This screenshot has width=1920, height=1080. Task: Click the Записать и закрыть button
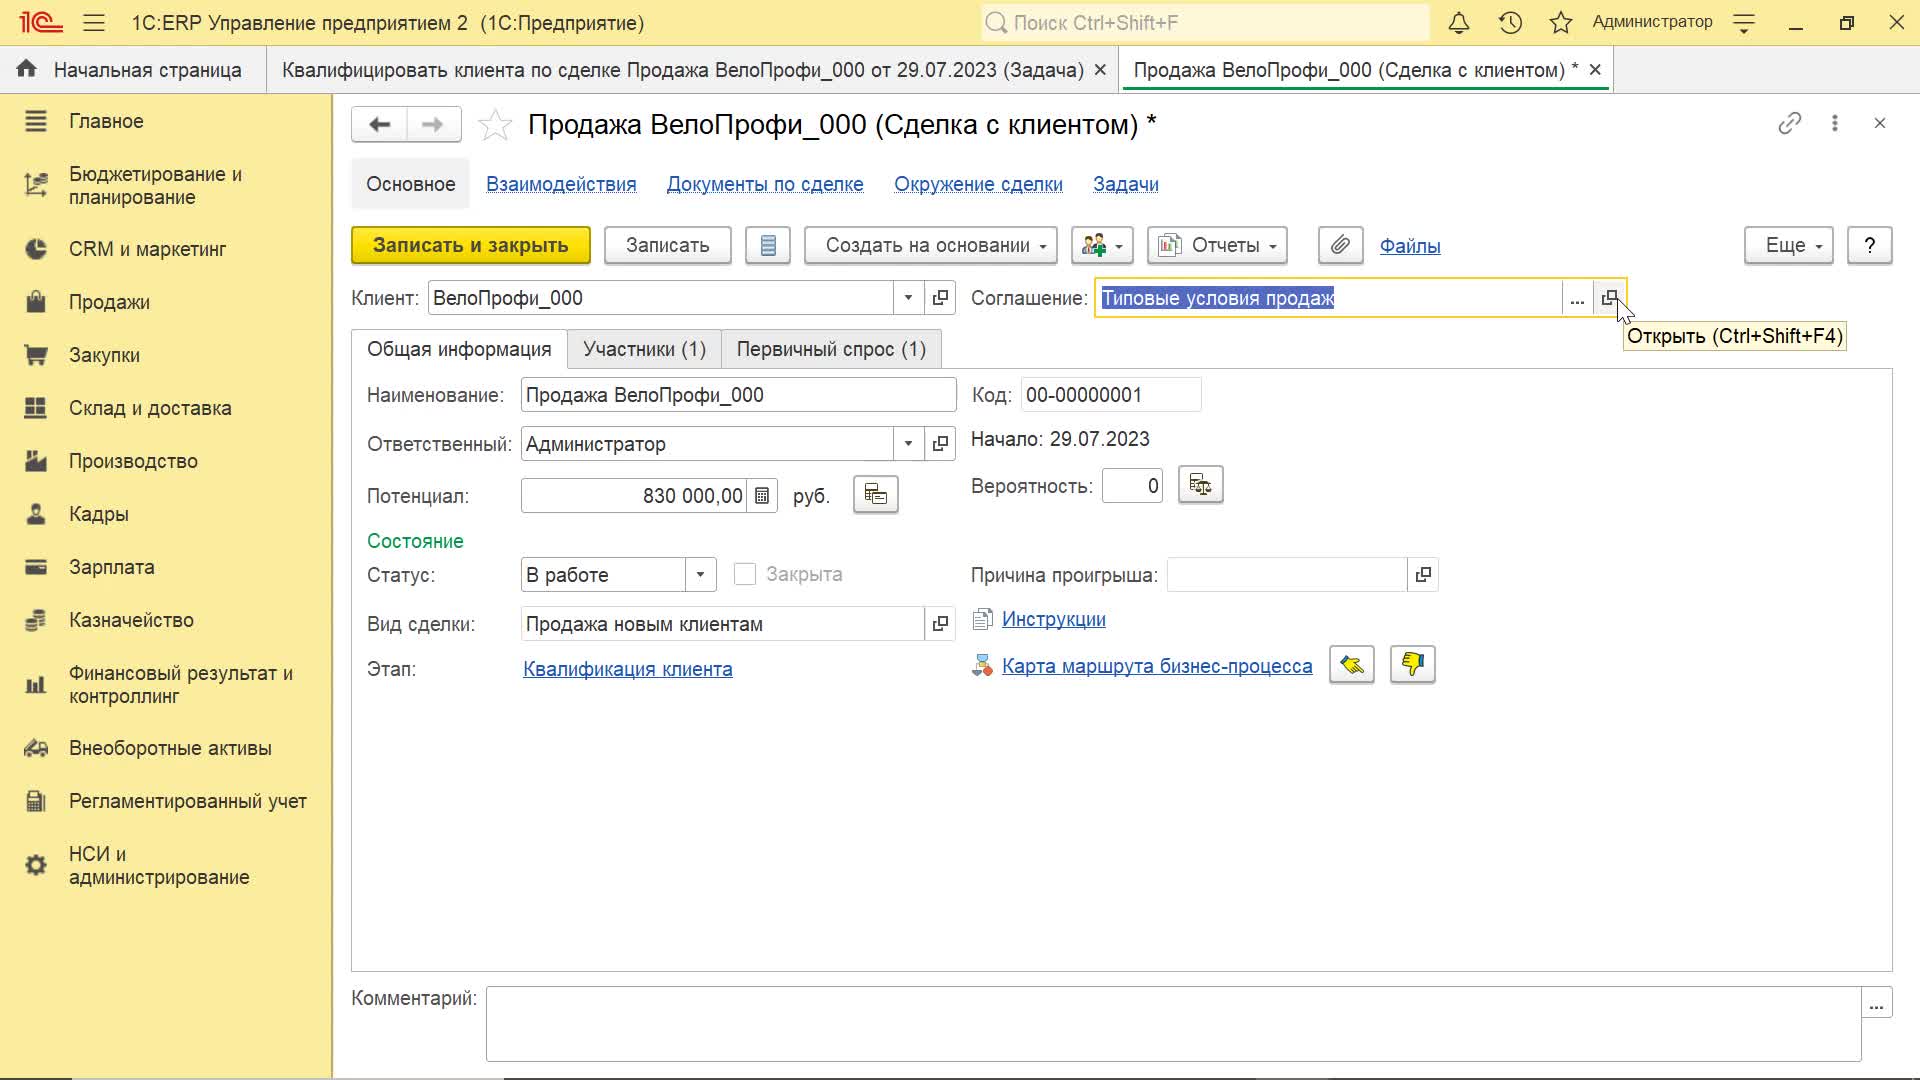pyautogui.click(x=471, y=245)
